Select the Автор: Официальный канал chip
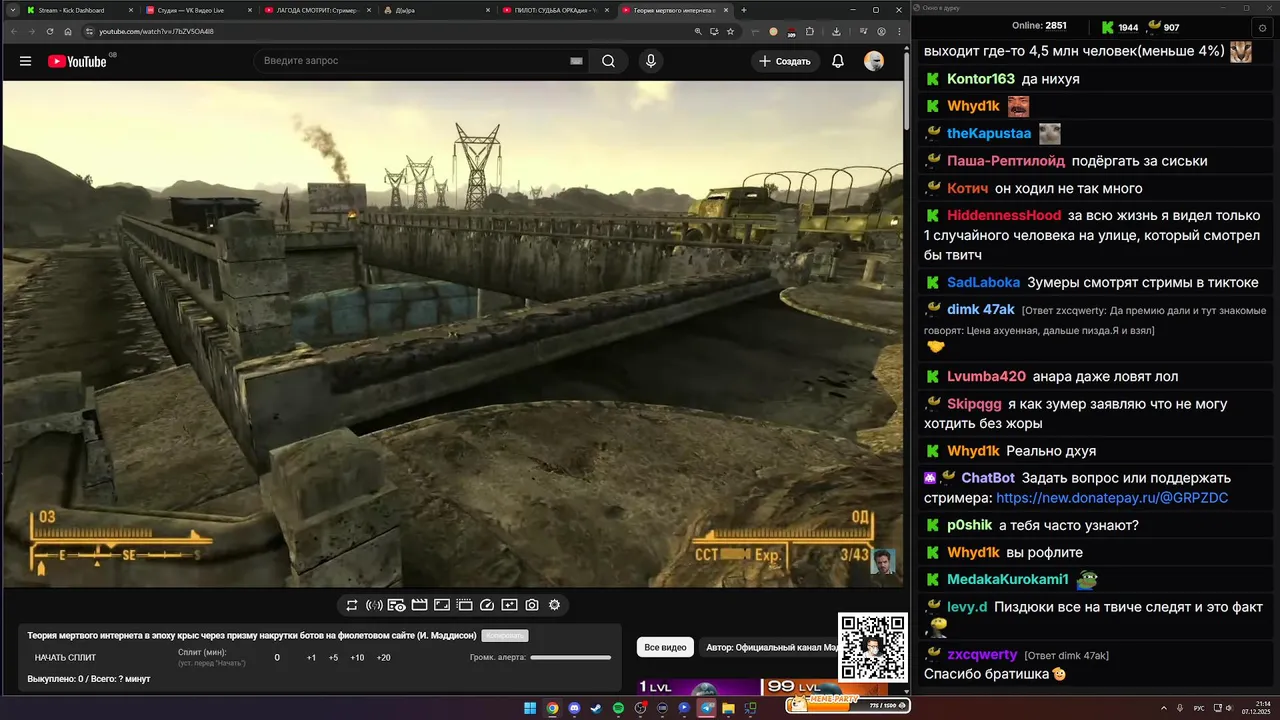 (768, 648)
